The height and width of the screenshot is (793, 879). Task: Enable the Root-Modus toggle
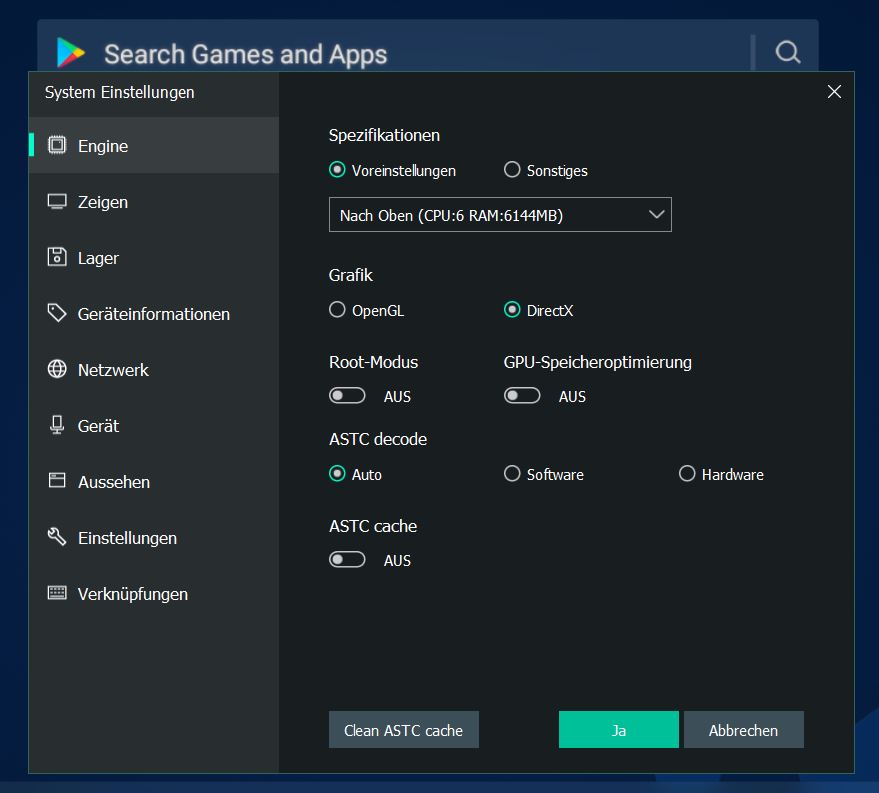pyautogui.click(x=347, y=396)
